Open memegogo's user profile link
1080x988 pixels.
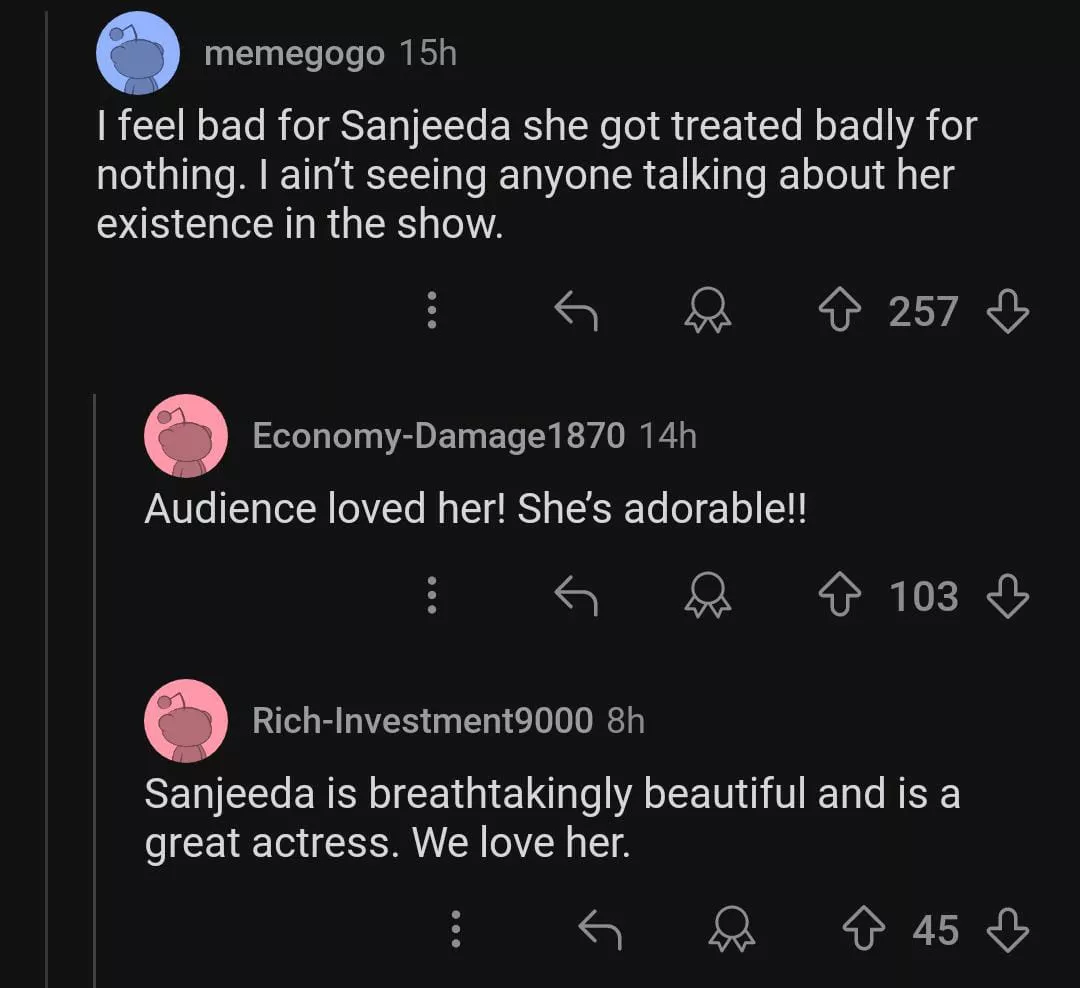coord(294,54)
